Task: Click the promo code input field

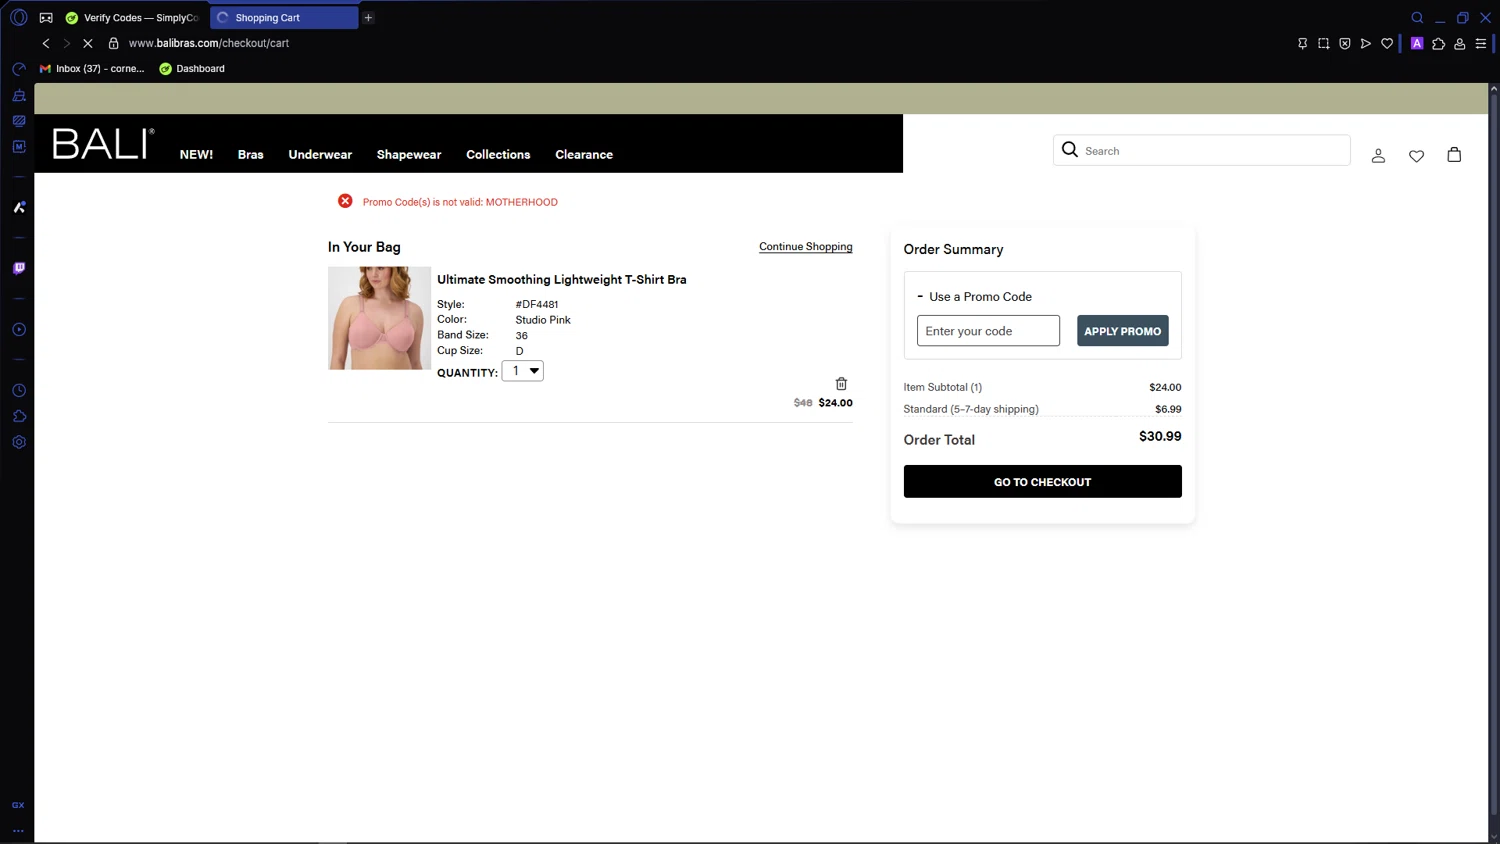Action: (x=988, y=331)
